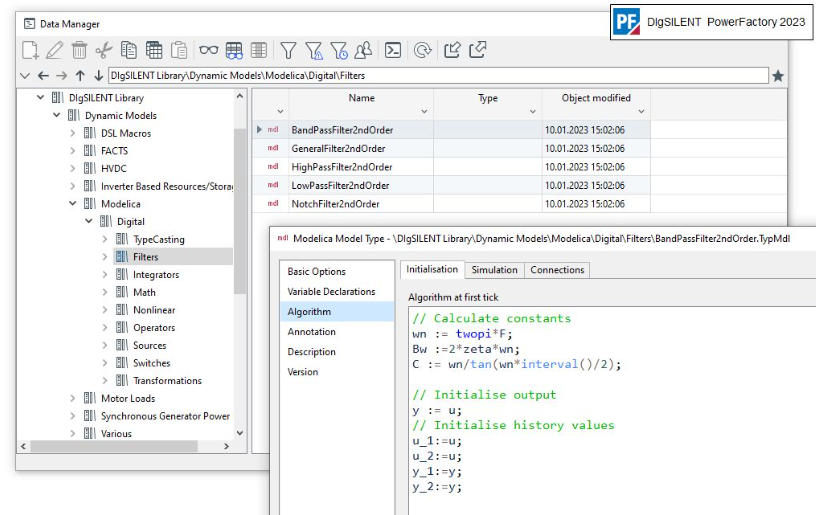Viewport: 816px width, 515px height.
Task: Open the input window terminal icon
Action: pos(393,50)
